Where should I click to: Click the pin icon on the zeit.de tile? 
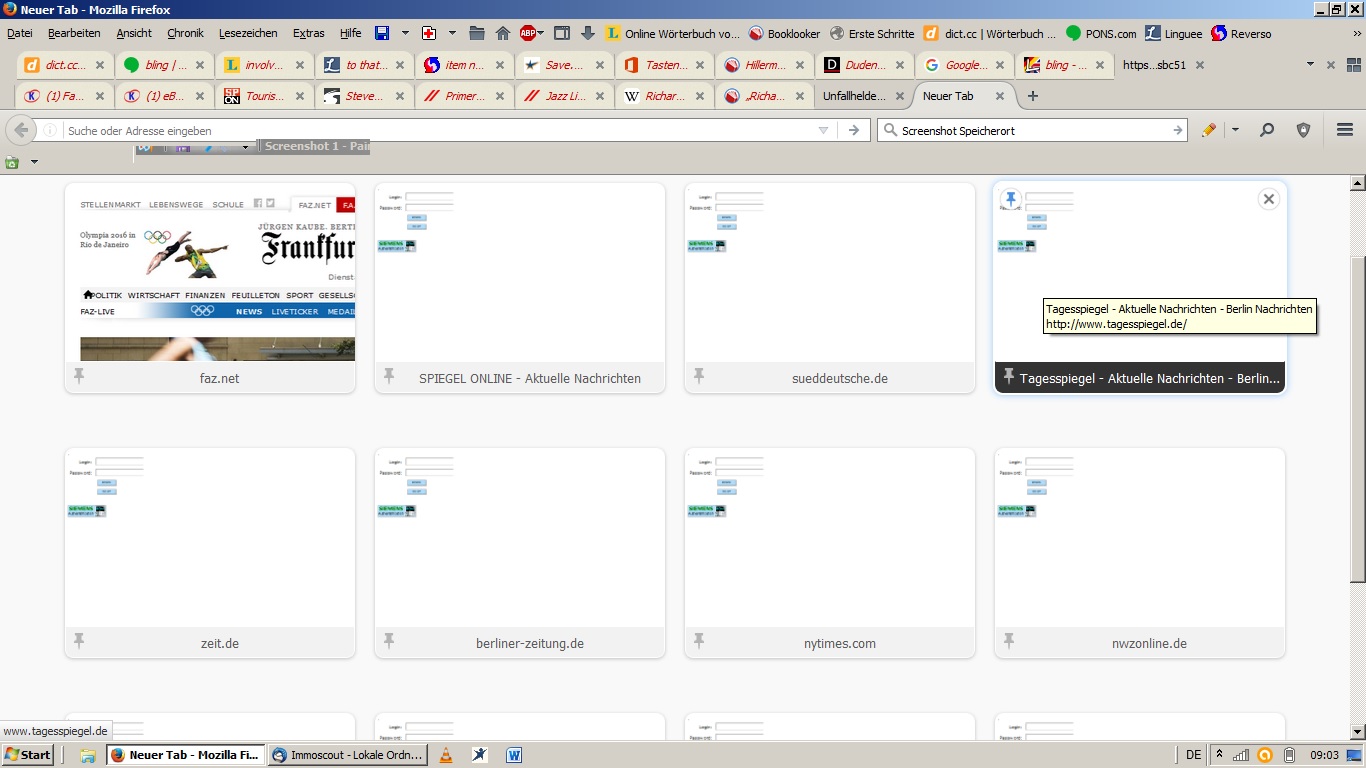pyautogui.click(x=79, y=641)
